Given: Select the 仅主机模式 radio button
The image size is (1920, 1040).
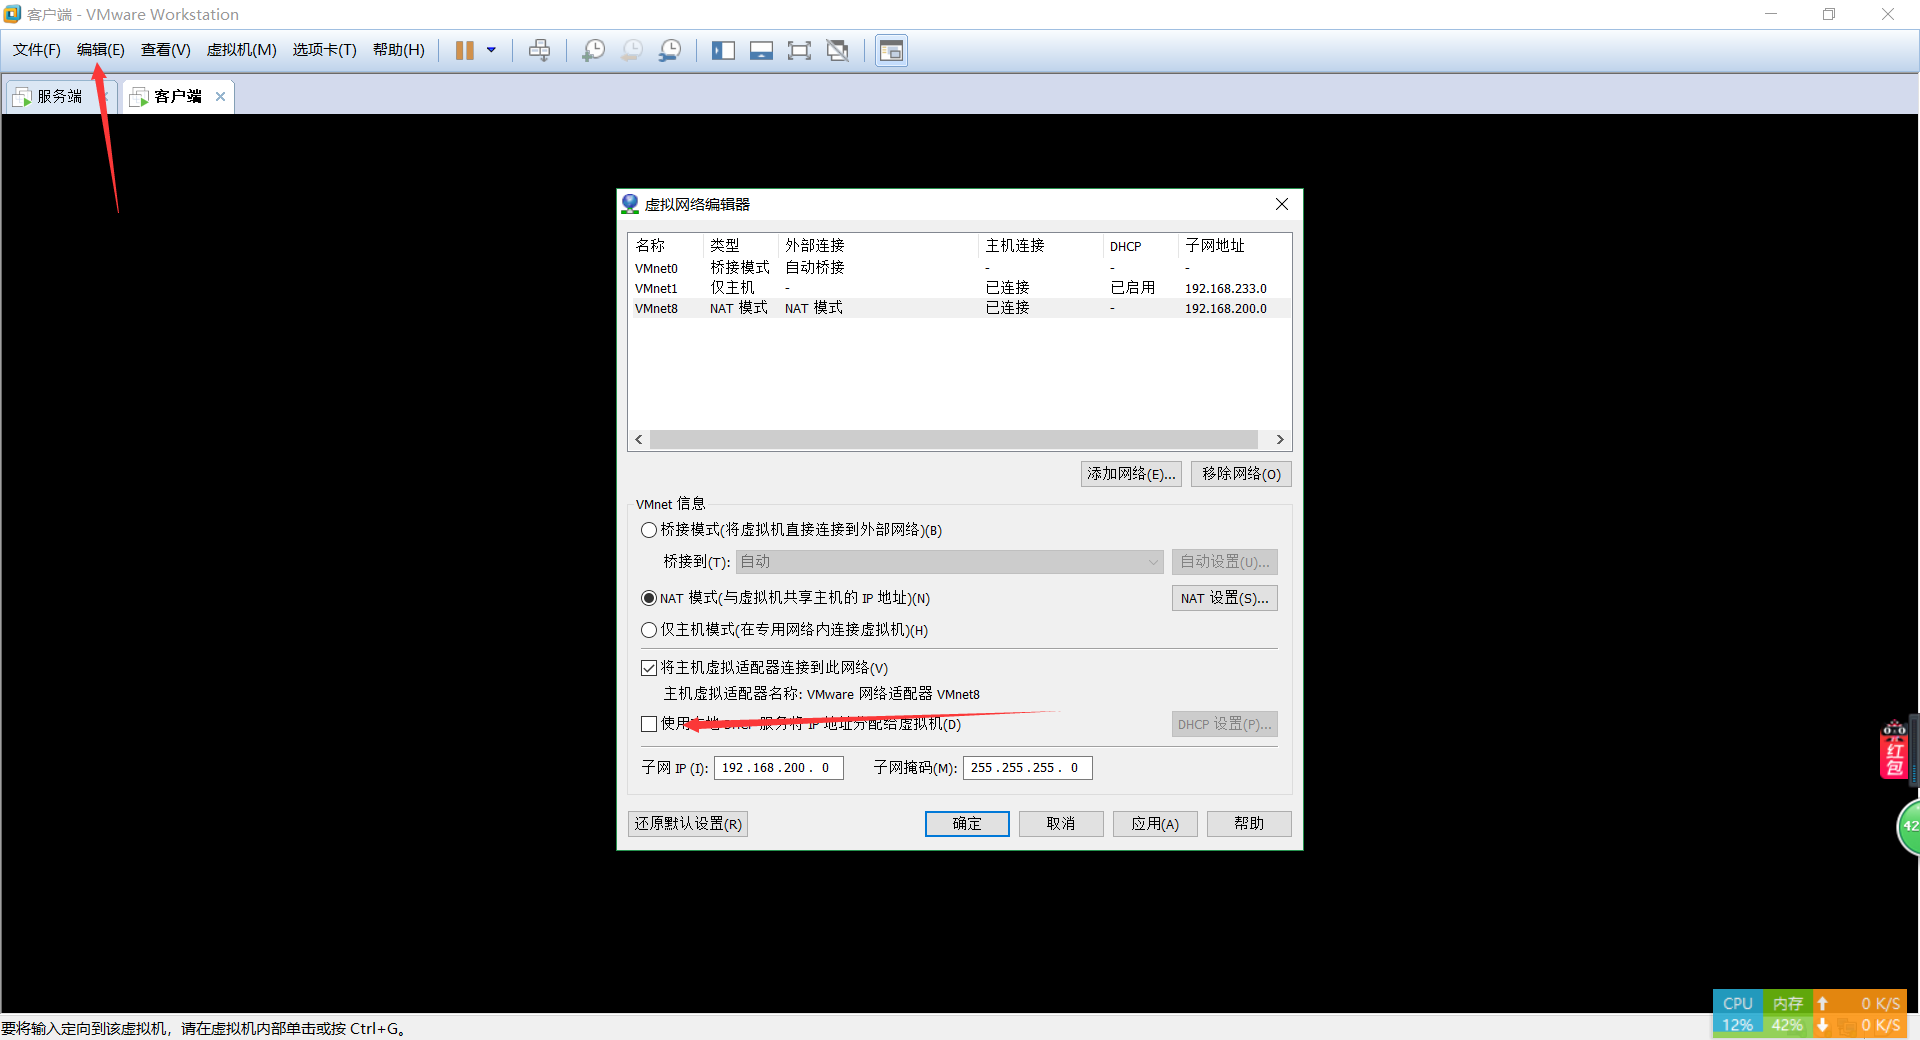Looking at the screenshot, I should point(649,630).
